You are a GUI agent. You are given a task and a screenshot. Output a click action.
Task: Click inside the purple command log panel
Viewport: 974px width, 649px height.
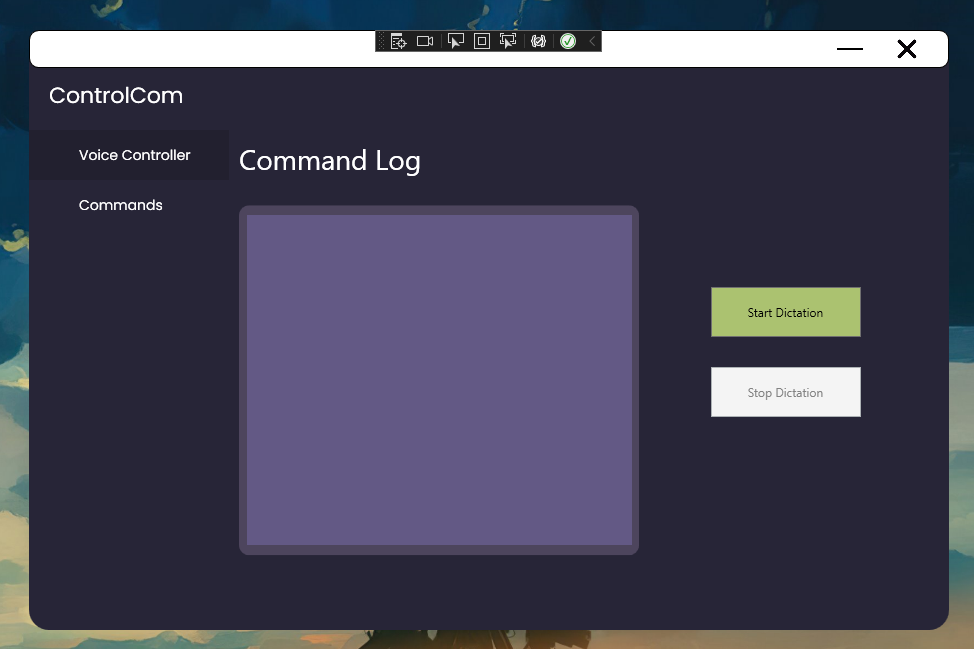point(438,380)
